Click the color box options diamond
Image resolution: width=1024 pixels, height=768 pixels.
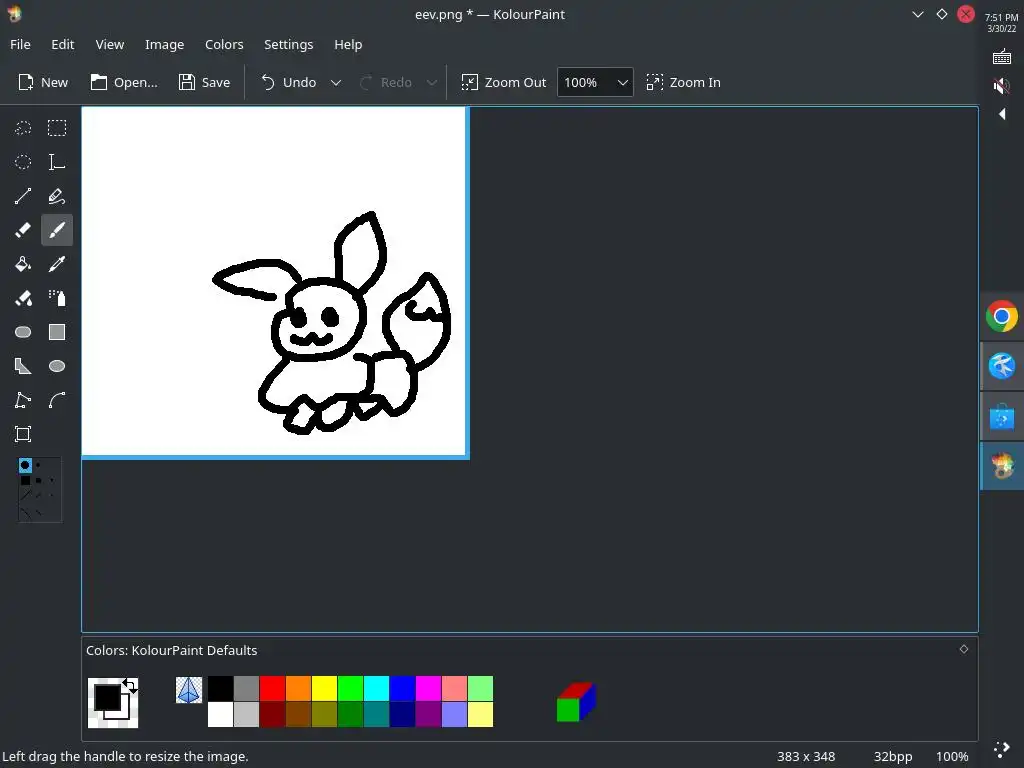click(x=964, y=648)
